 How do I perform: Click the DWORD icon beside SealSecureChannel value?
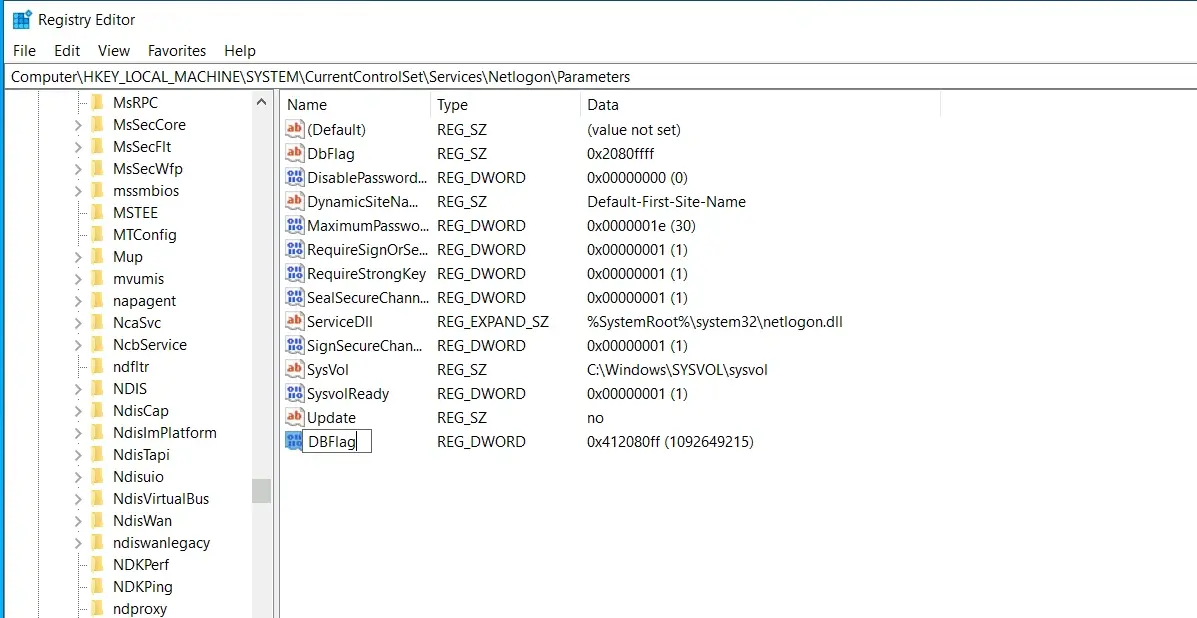pos(295,298)
